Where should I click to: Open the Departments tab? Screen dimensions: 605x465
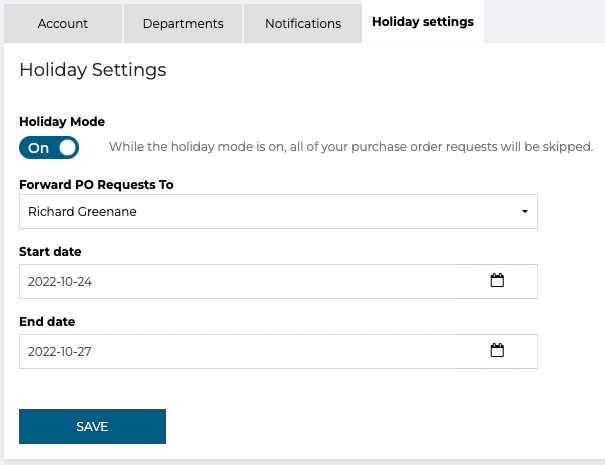[x=183, y=24]
